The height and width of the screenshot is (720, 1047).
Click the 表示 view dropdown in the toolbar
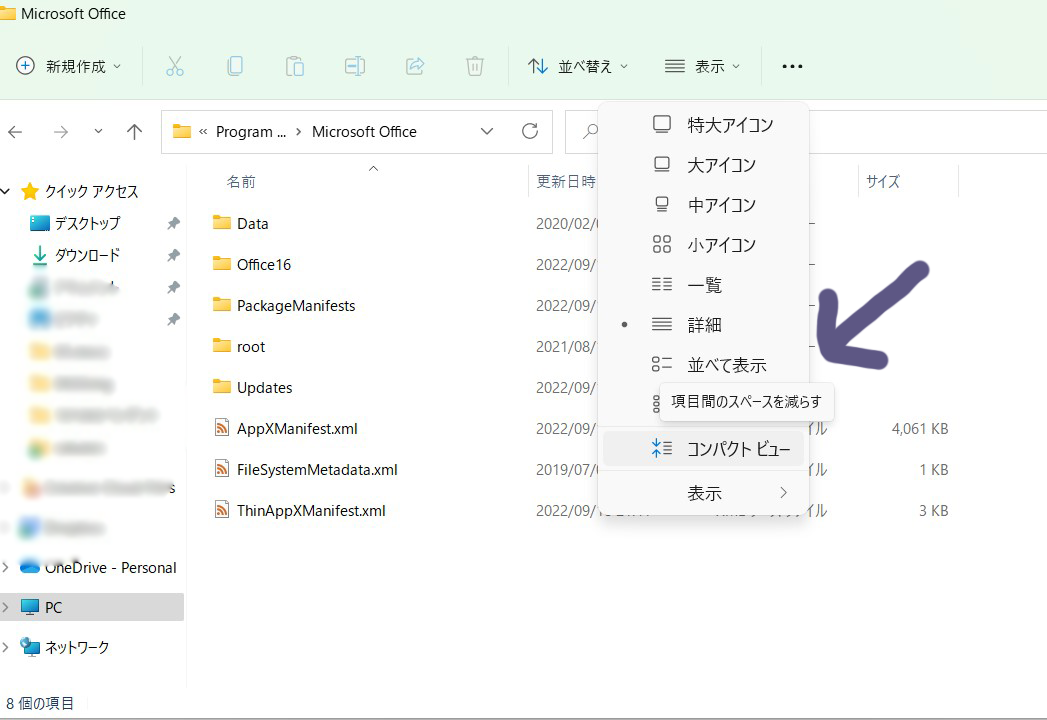tap(703, 66)
